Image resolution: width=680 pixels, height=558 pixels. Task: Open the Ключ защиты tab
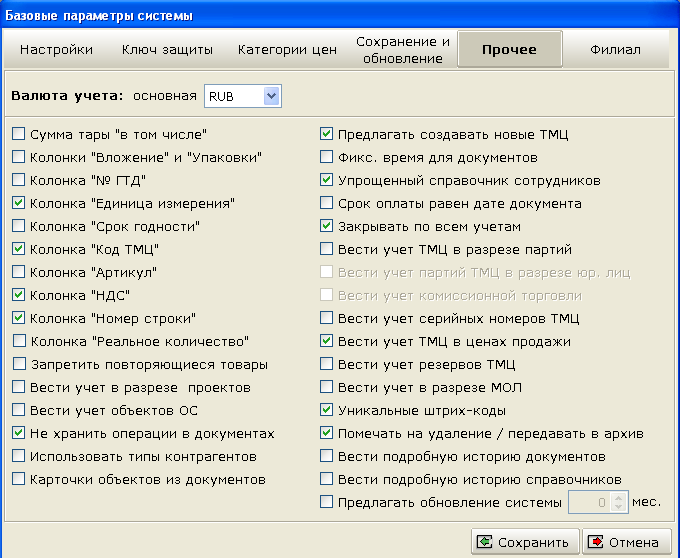[x=167, y=50]
